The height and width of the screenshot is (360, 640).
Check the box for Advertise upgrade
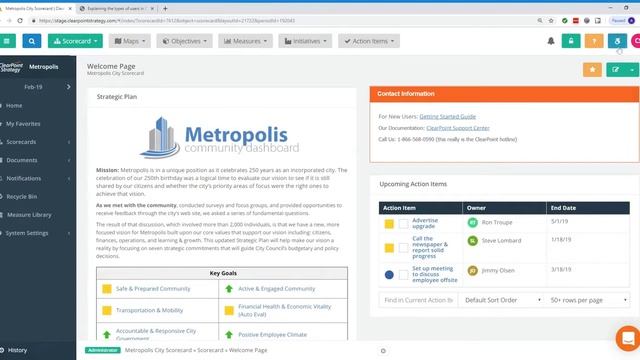[403, 224]
